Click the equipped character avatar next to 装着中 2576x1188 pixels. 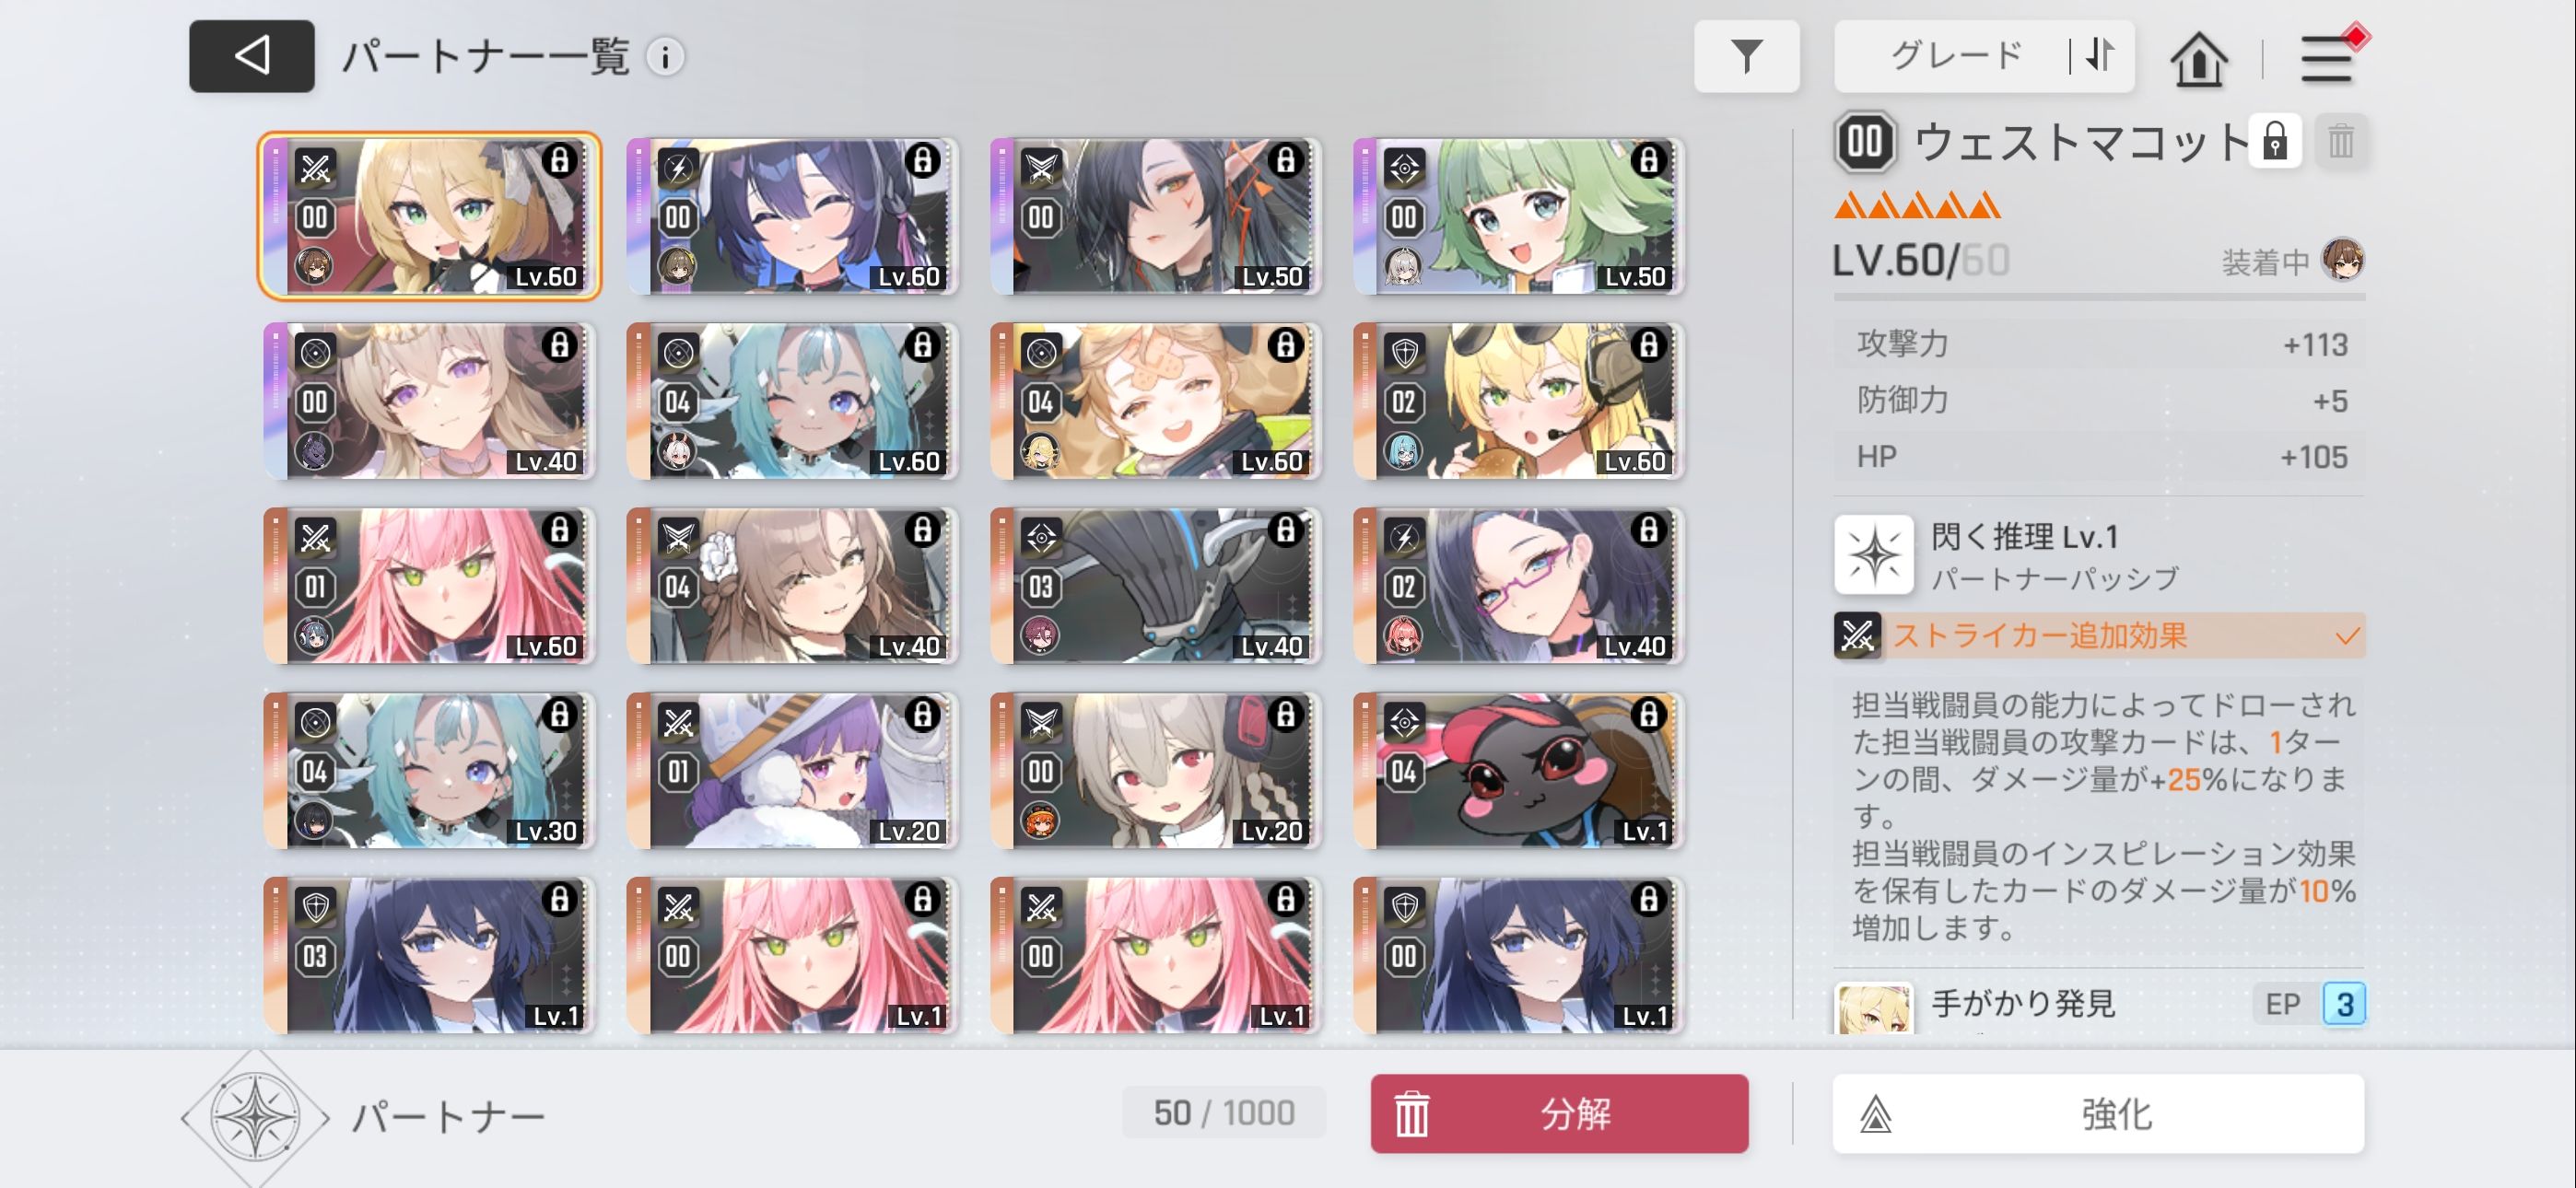[x=2342, y=260]
